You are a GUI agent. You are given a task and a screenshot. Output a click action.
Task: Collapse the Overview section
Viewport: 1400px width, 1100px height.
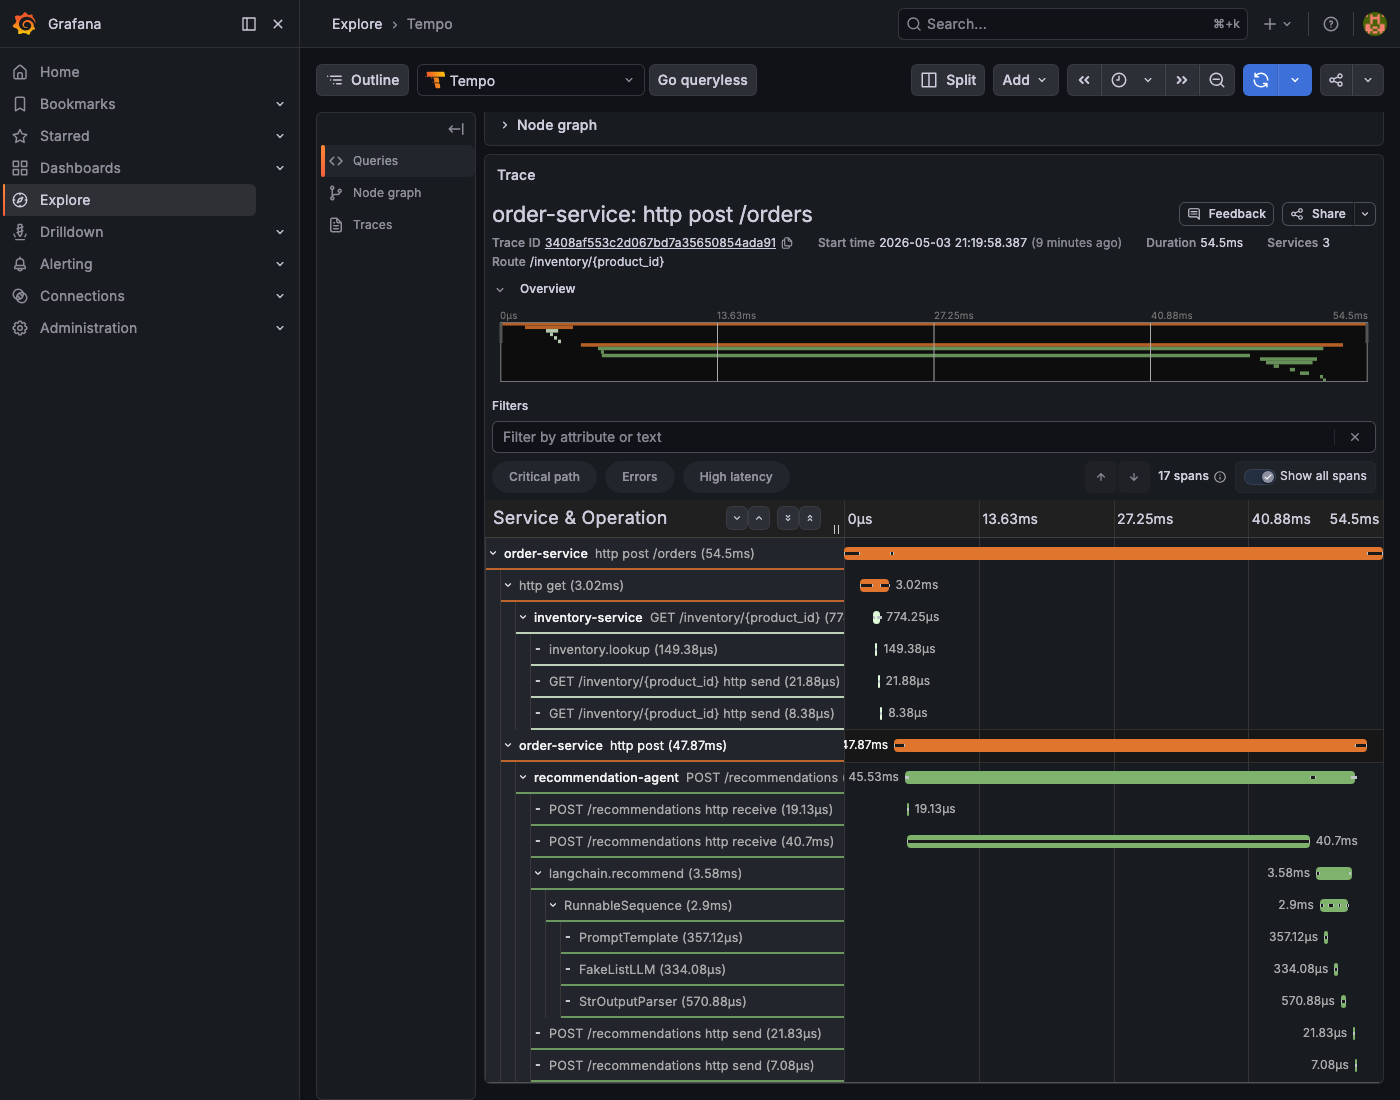click(x=500, y=289)
